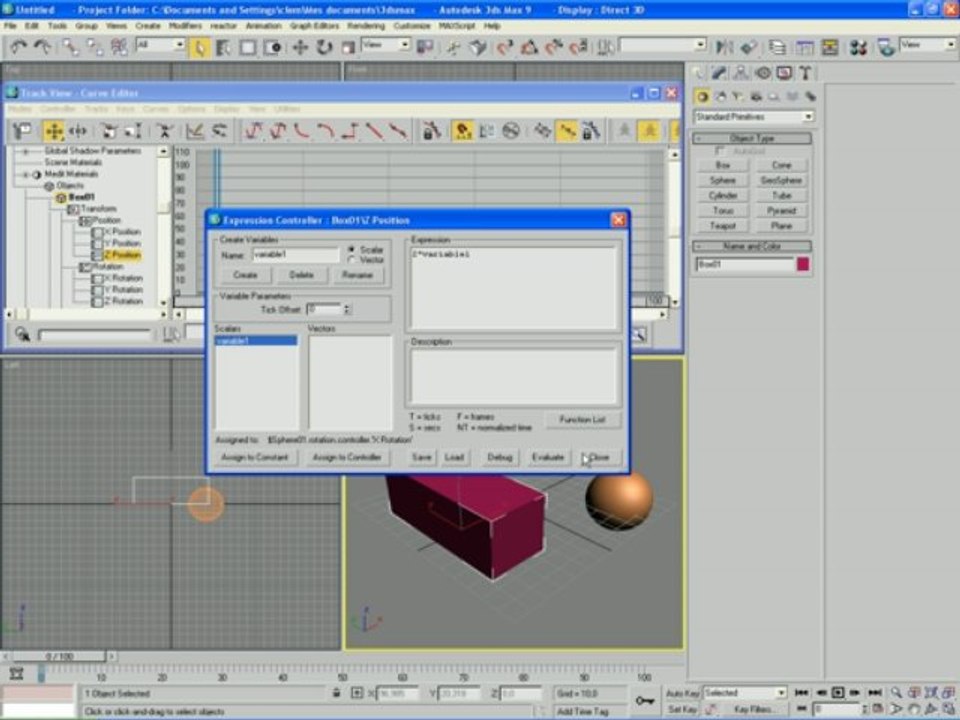Switch to the Motion command panel
The width and height of the screenshot is (960, 720).
coord(763,73)
